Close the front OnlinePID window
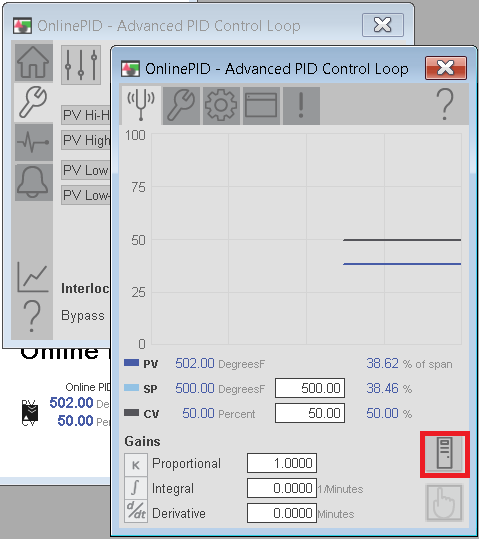The height and width of the screenshot is (539, 479). tap(446, 68)
